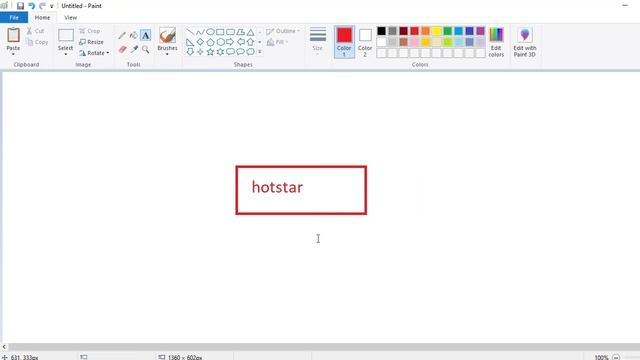Open the Shape Fill dropdown
The width and height of the screenshot is (640, 360).
click(277, 42)
